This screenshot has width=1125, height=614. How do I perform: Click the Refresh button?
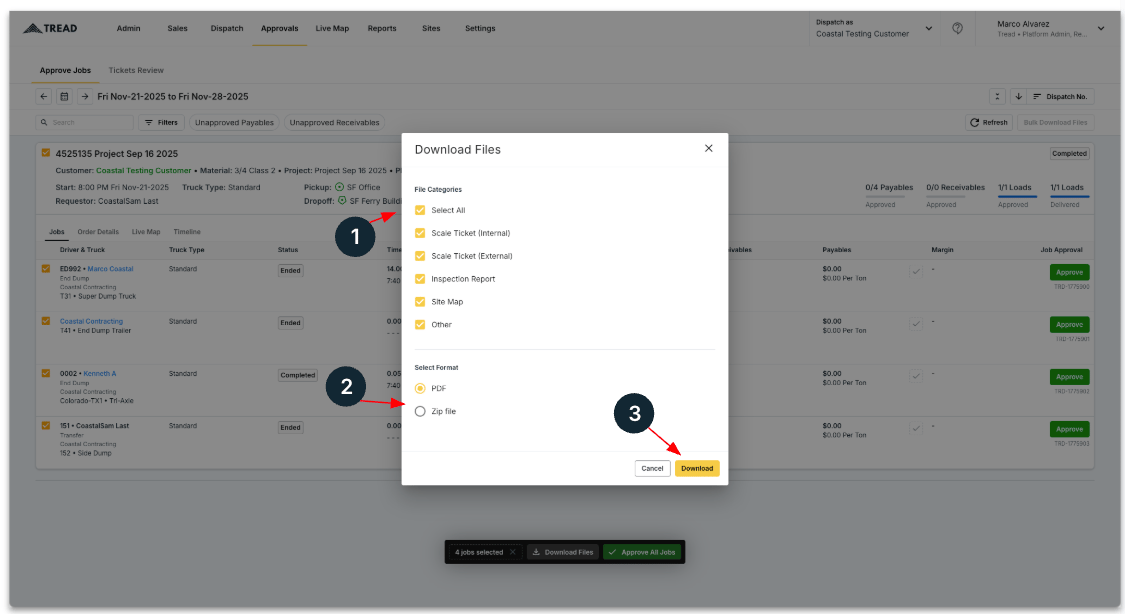coord(989,123)
